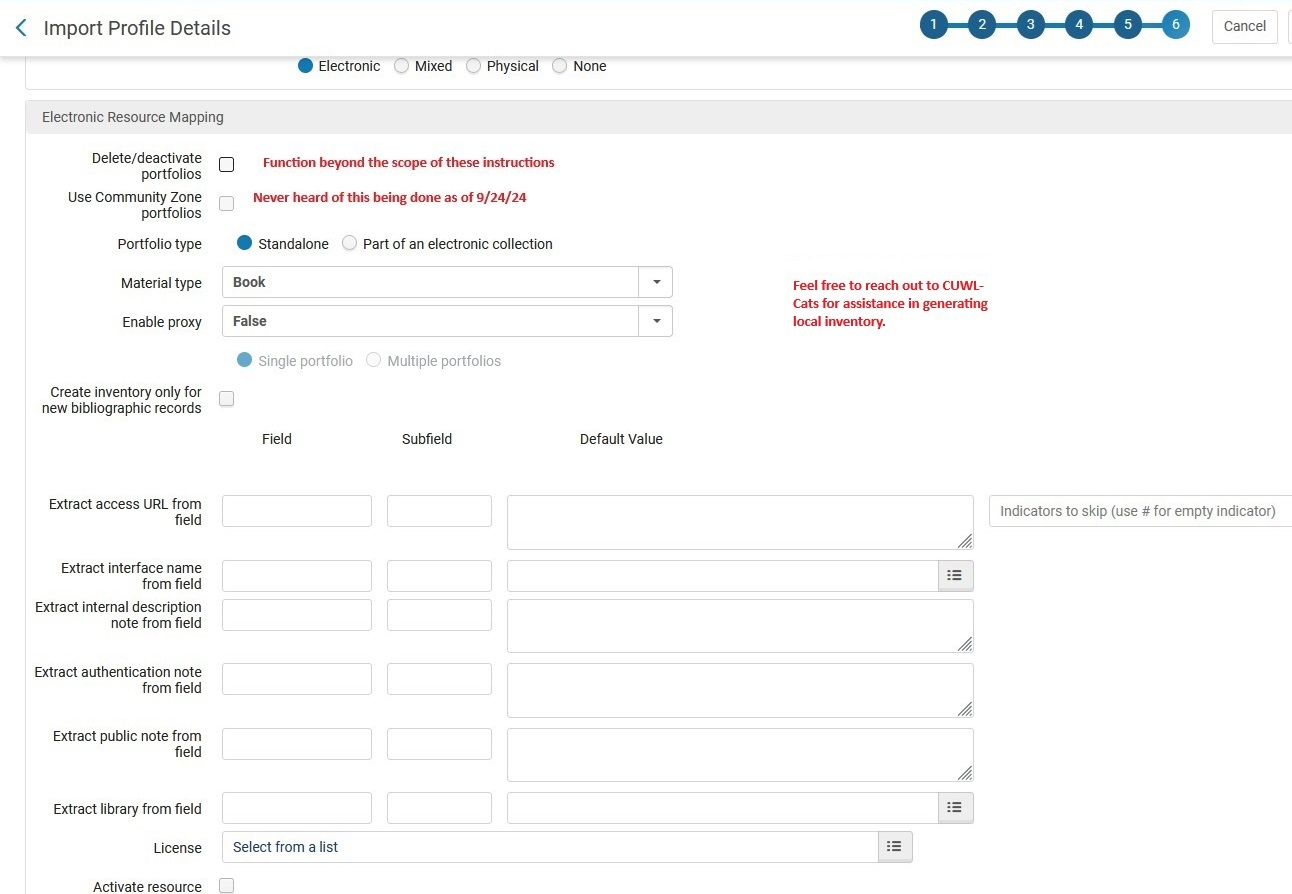Click the Electronic Resource Mapping section header
Image resolution: width=1292 pixels, height=894 pixels.
click(x=658, y=117)
